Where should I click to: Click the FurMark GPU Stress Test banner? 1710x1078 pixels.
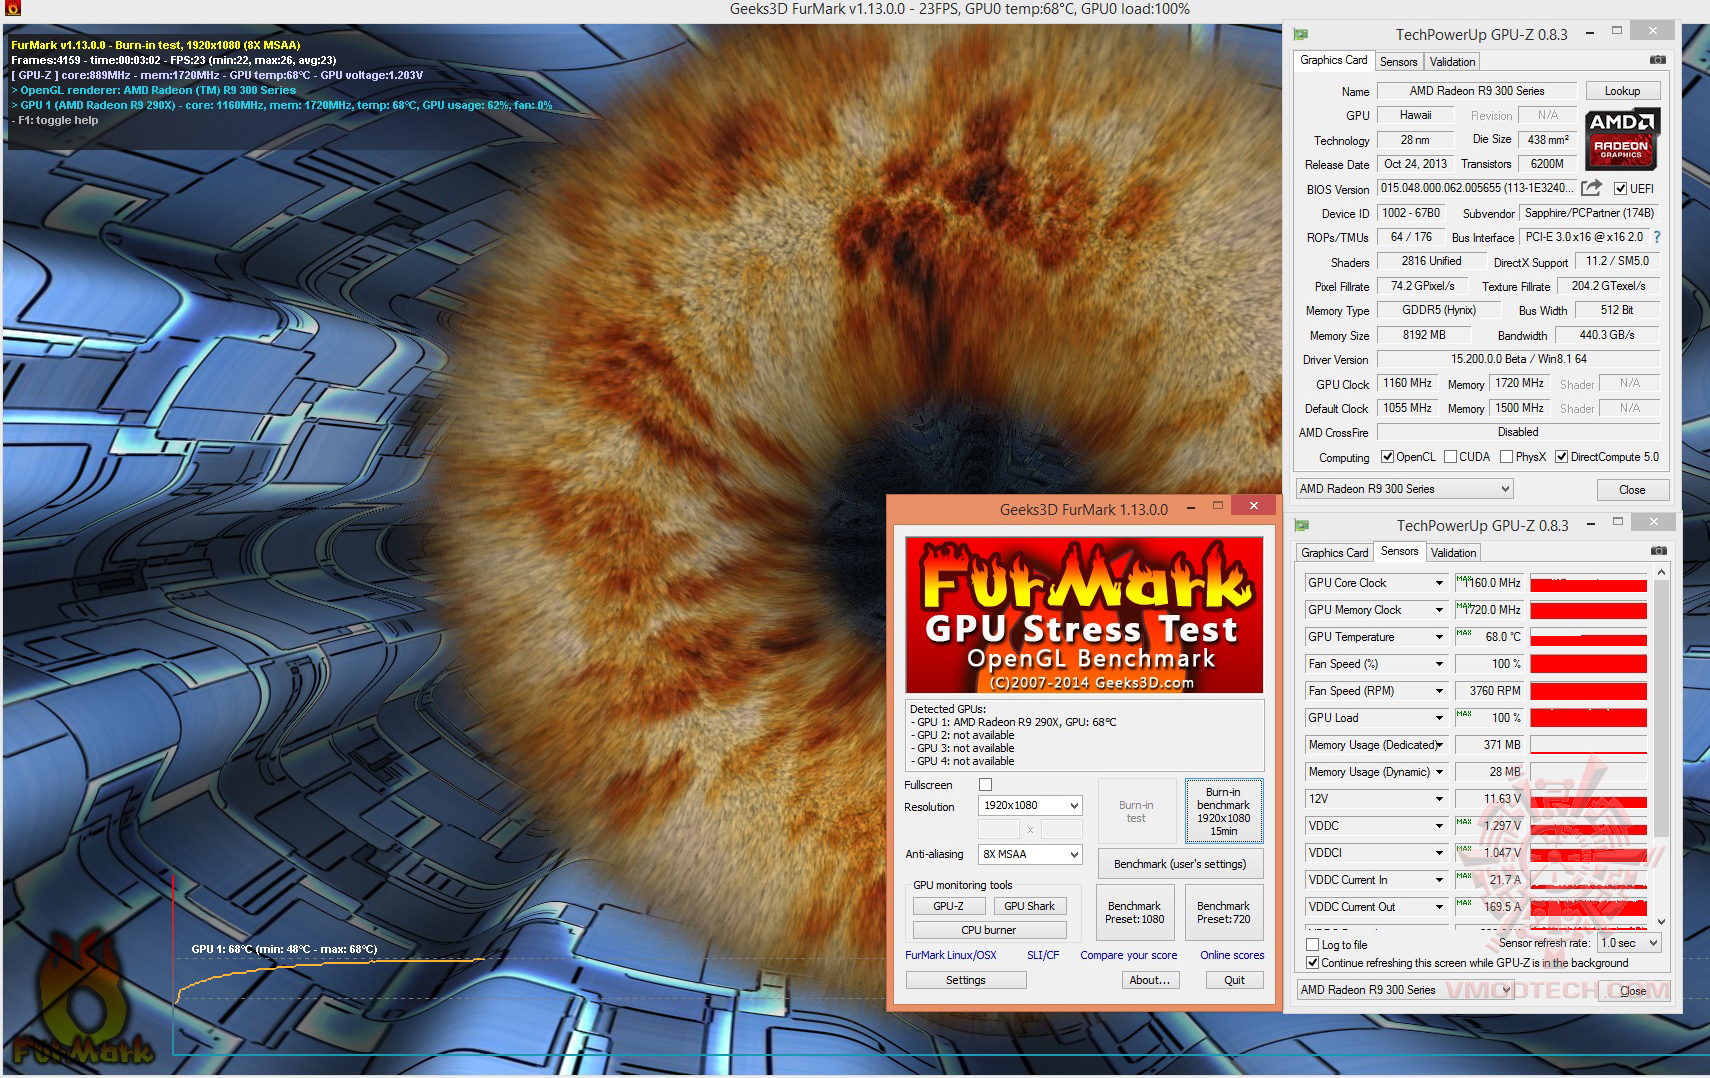1084,615
